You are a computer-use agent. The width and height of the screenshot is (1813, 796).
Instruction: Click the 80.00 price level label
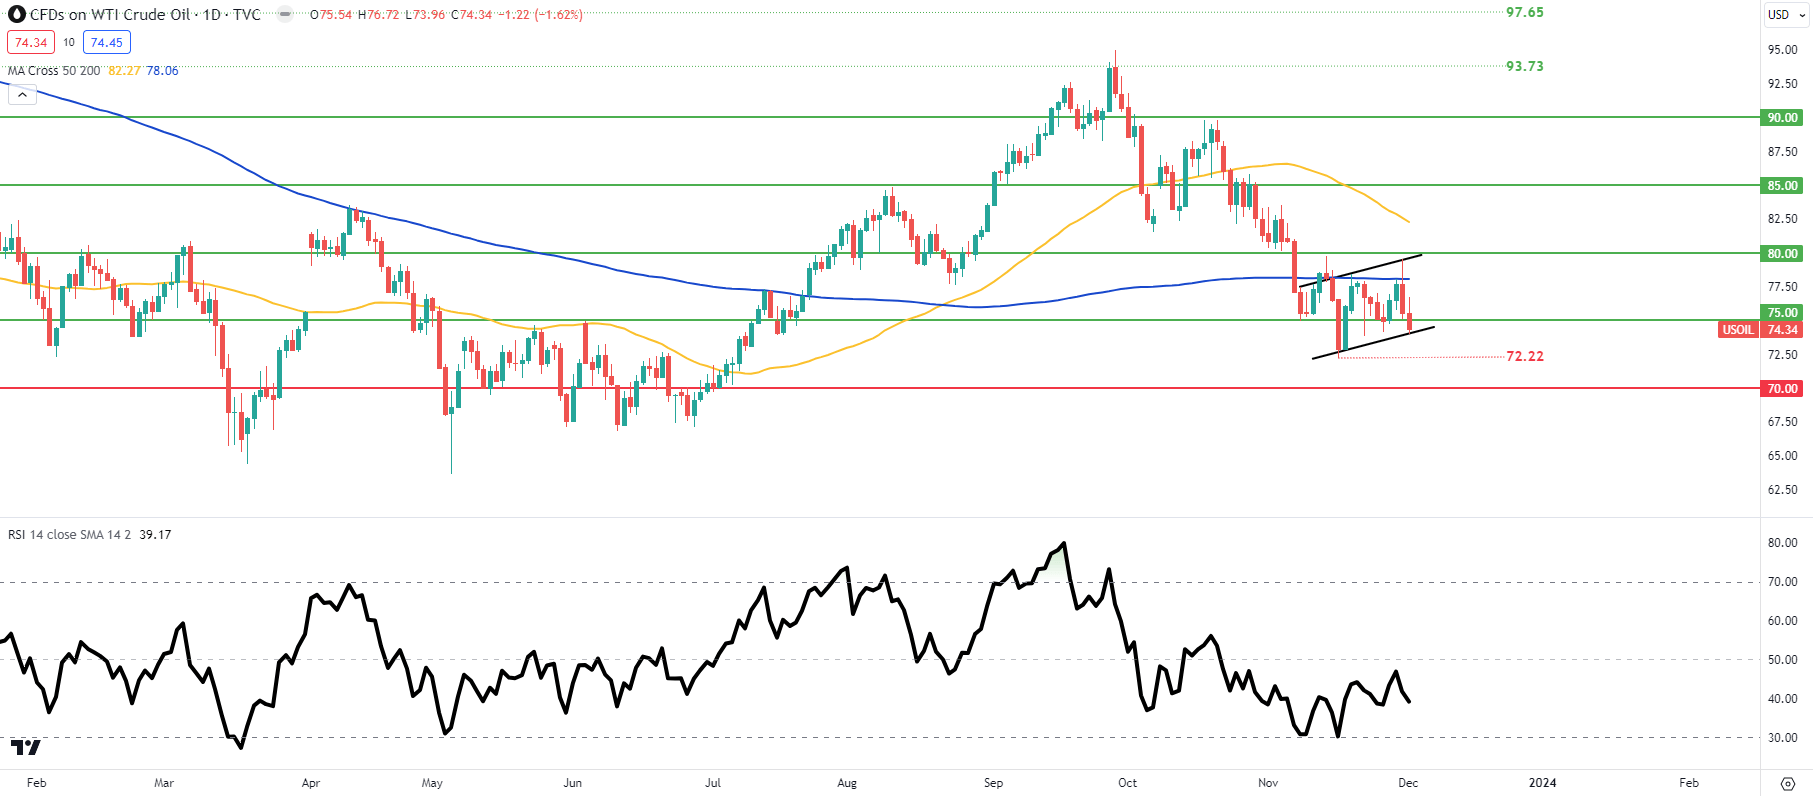(1782, 254)
